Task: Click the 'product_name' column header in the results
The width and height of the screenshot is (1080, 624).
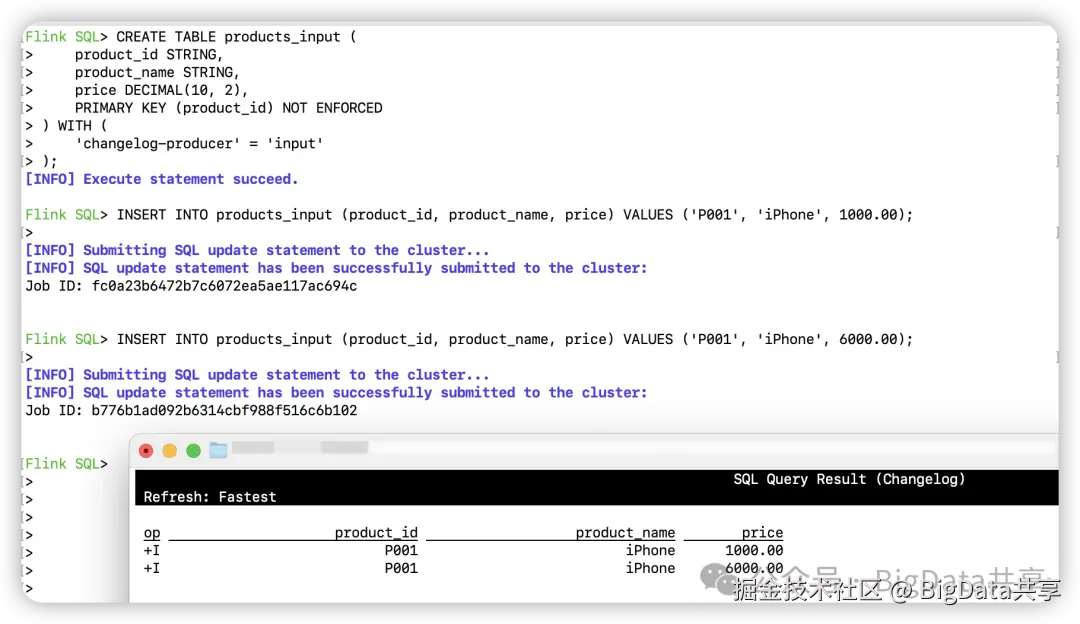Action: coord(625,532)
